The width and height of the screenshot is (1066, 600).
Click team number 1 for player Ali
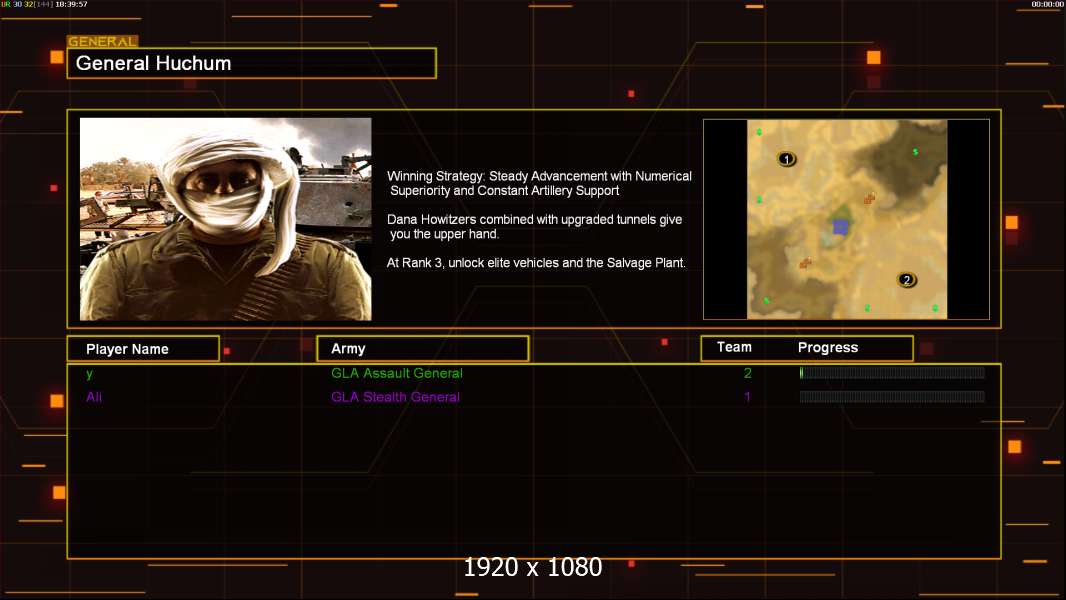click(748, 397)
